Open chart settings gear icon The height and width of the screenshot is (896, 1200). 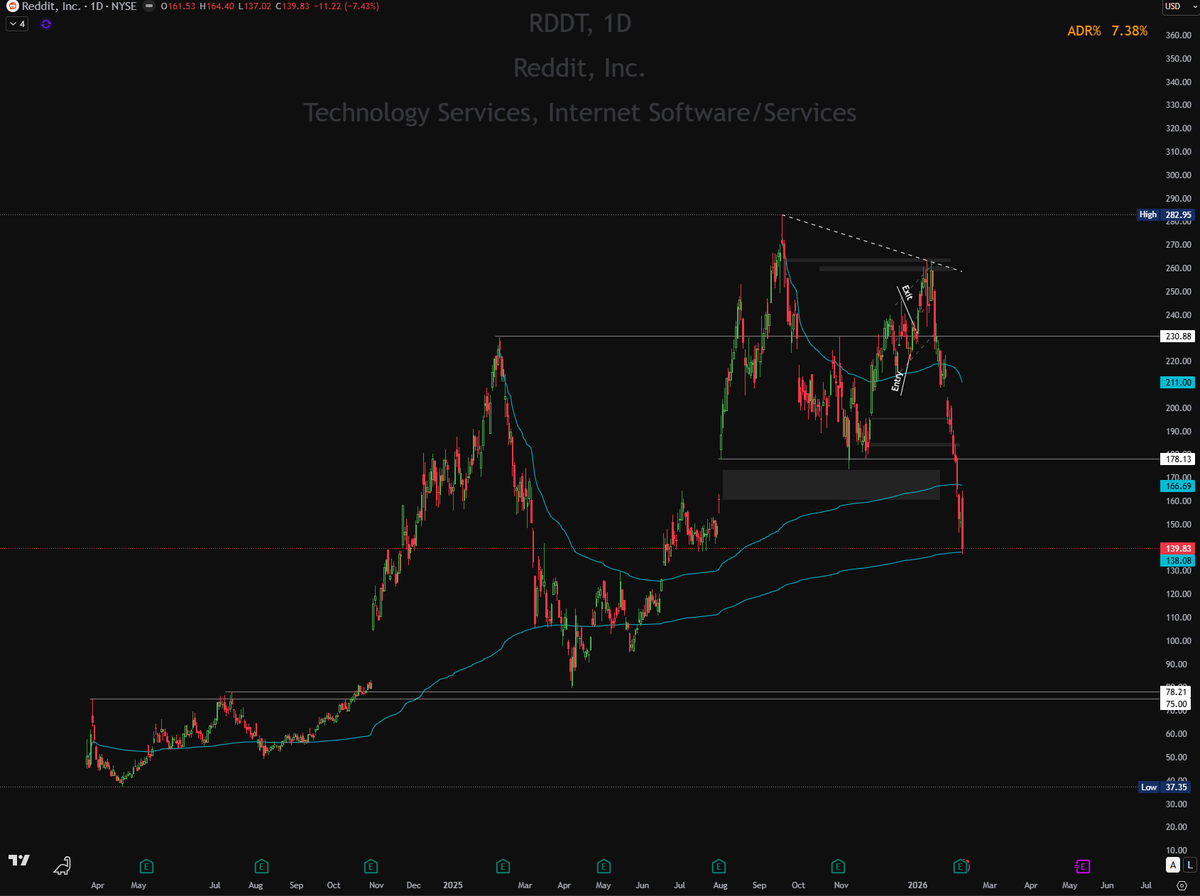(x=1181, y=885)
